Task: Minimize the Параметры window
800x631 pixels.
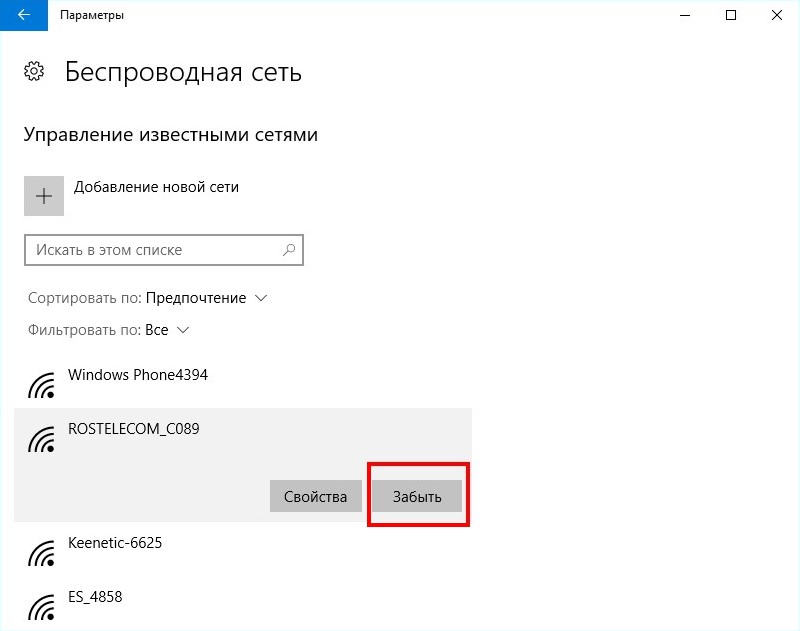Action: 685,15
